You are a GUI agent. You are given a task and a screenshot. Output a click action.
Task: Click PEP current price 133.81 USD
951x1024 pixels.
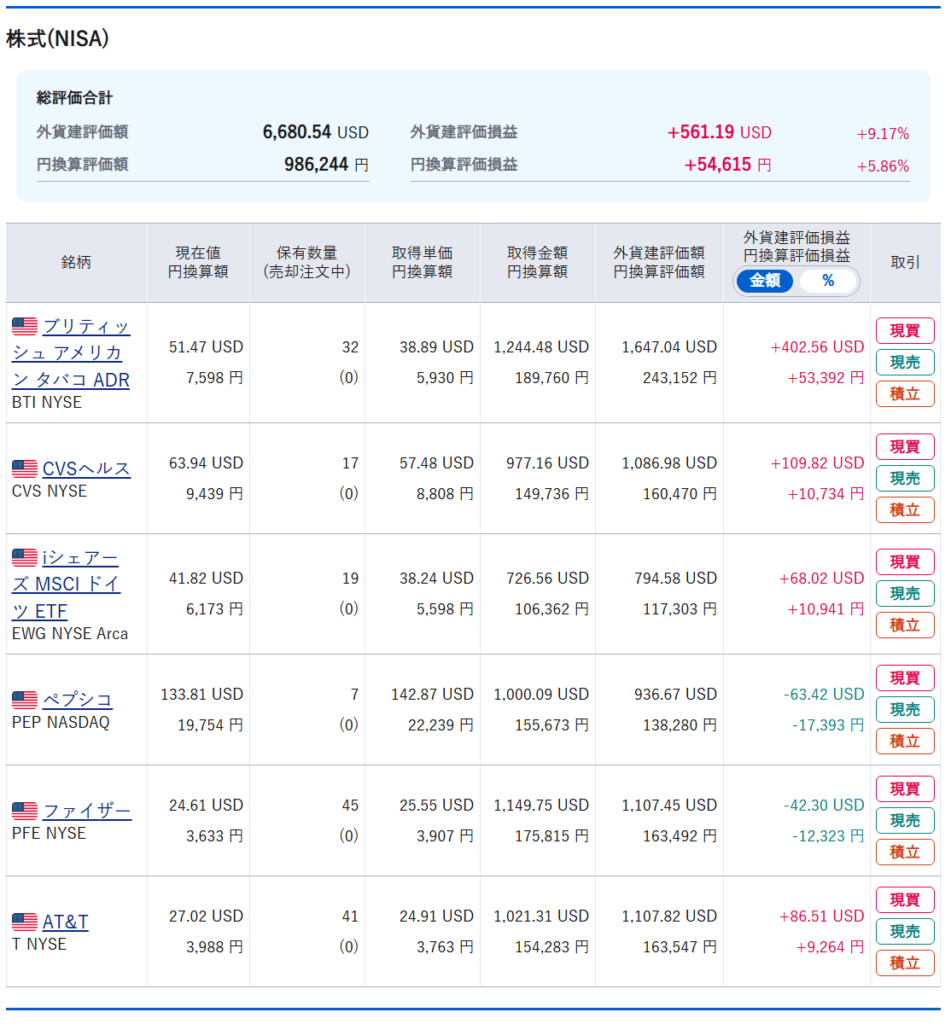pos(202,694)
